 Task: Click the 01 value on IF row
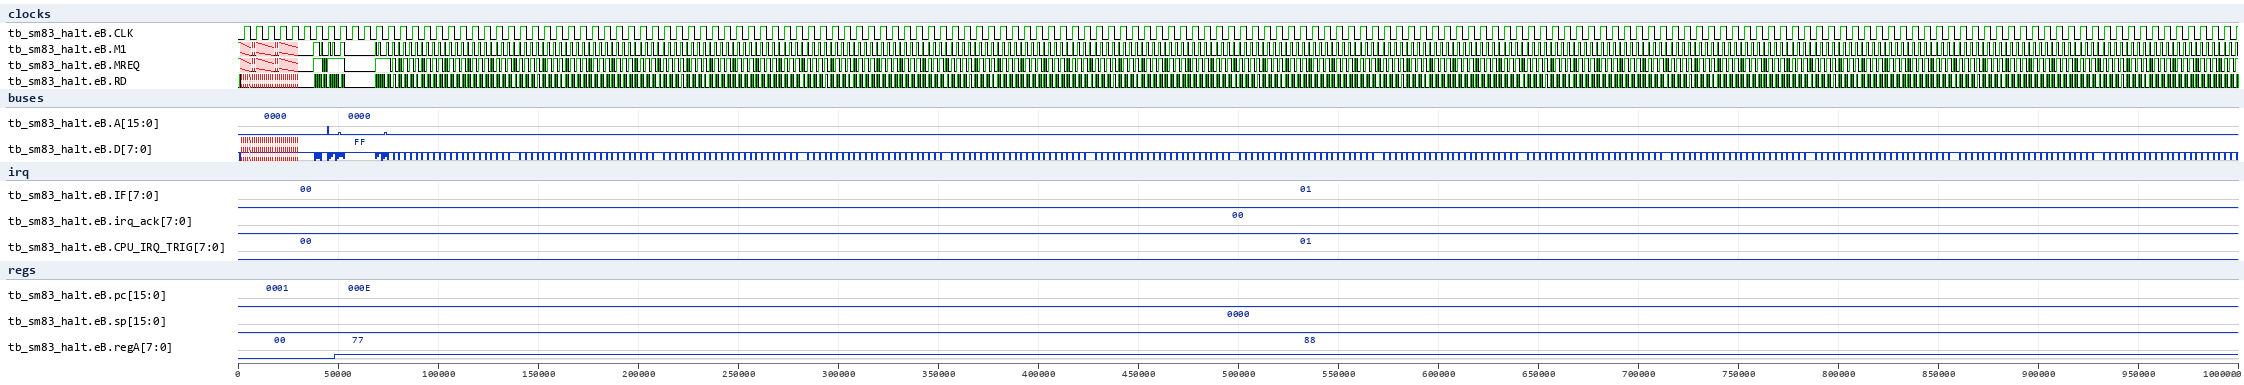(x=1305, y=189)
